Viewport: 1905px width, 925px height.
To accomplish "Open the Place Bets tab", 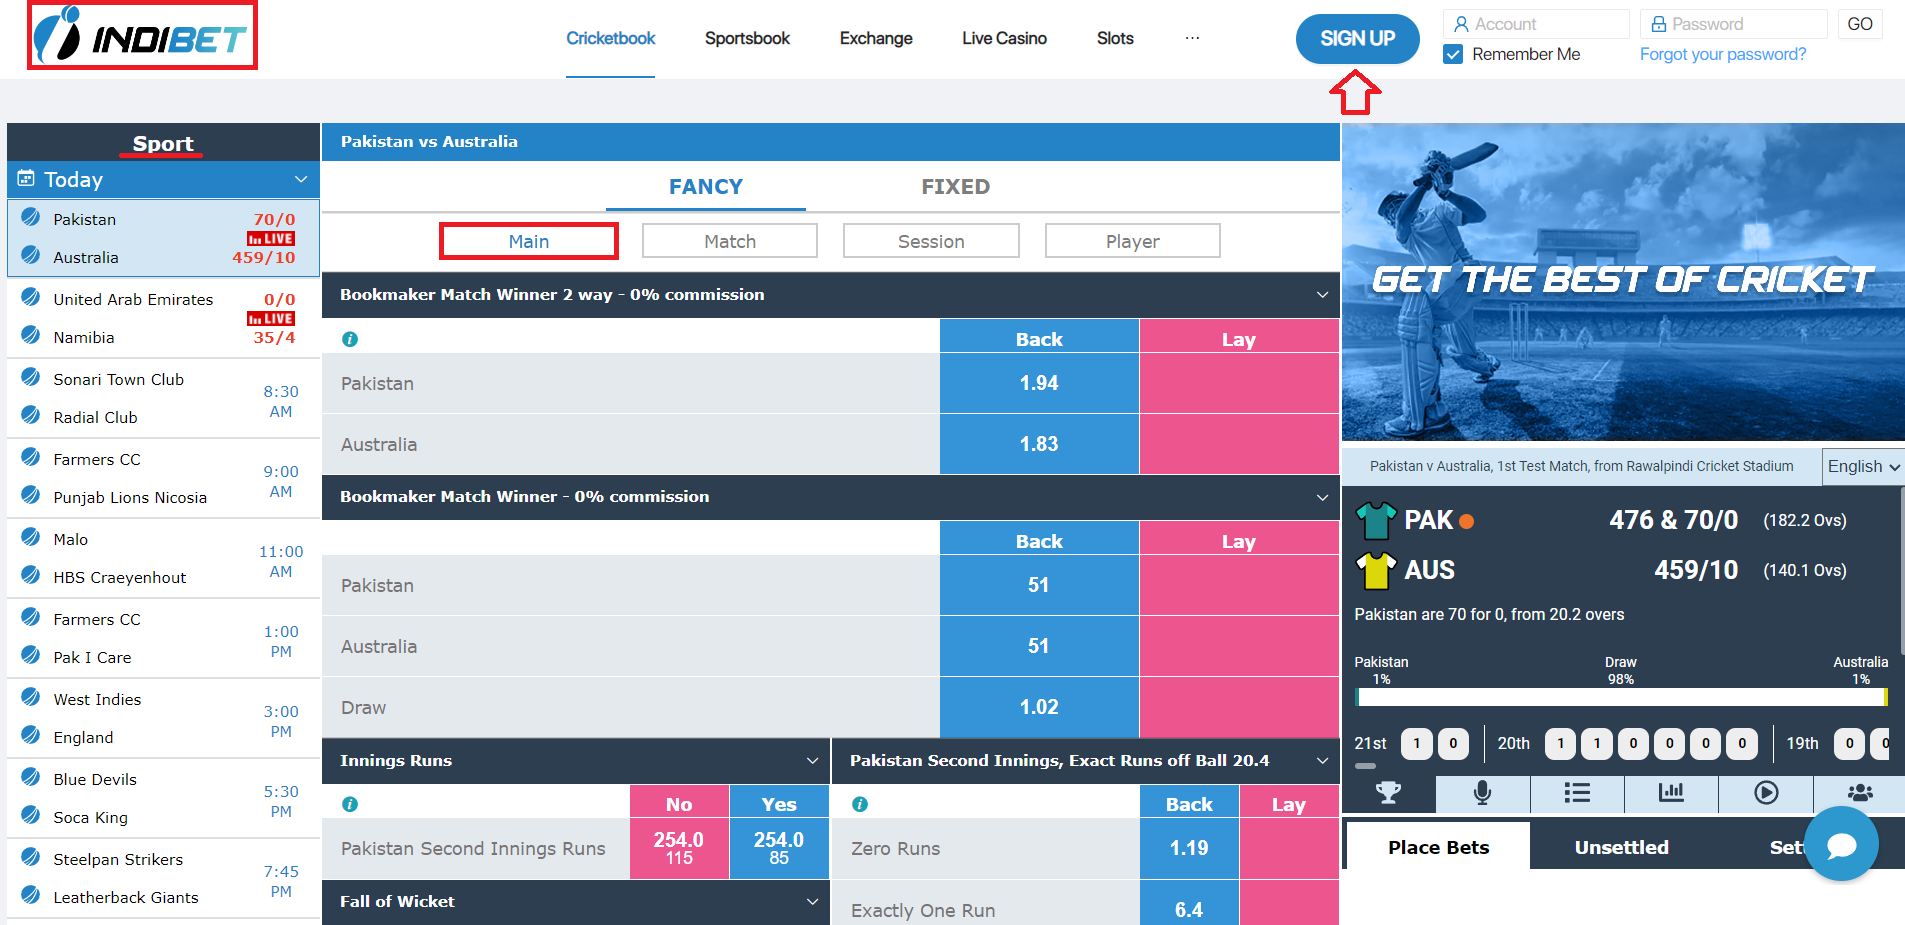I will coord(1438,847).
